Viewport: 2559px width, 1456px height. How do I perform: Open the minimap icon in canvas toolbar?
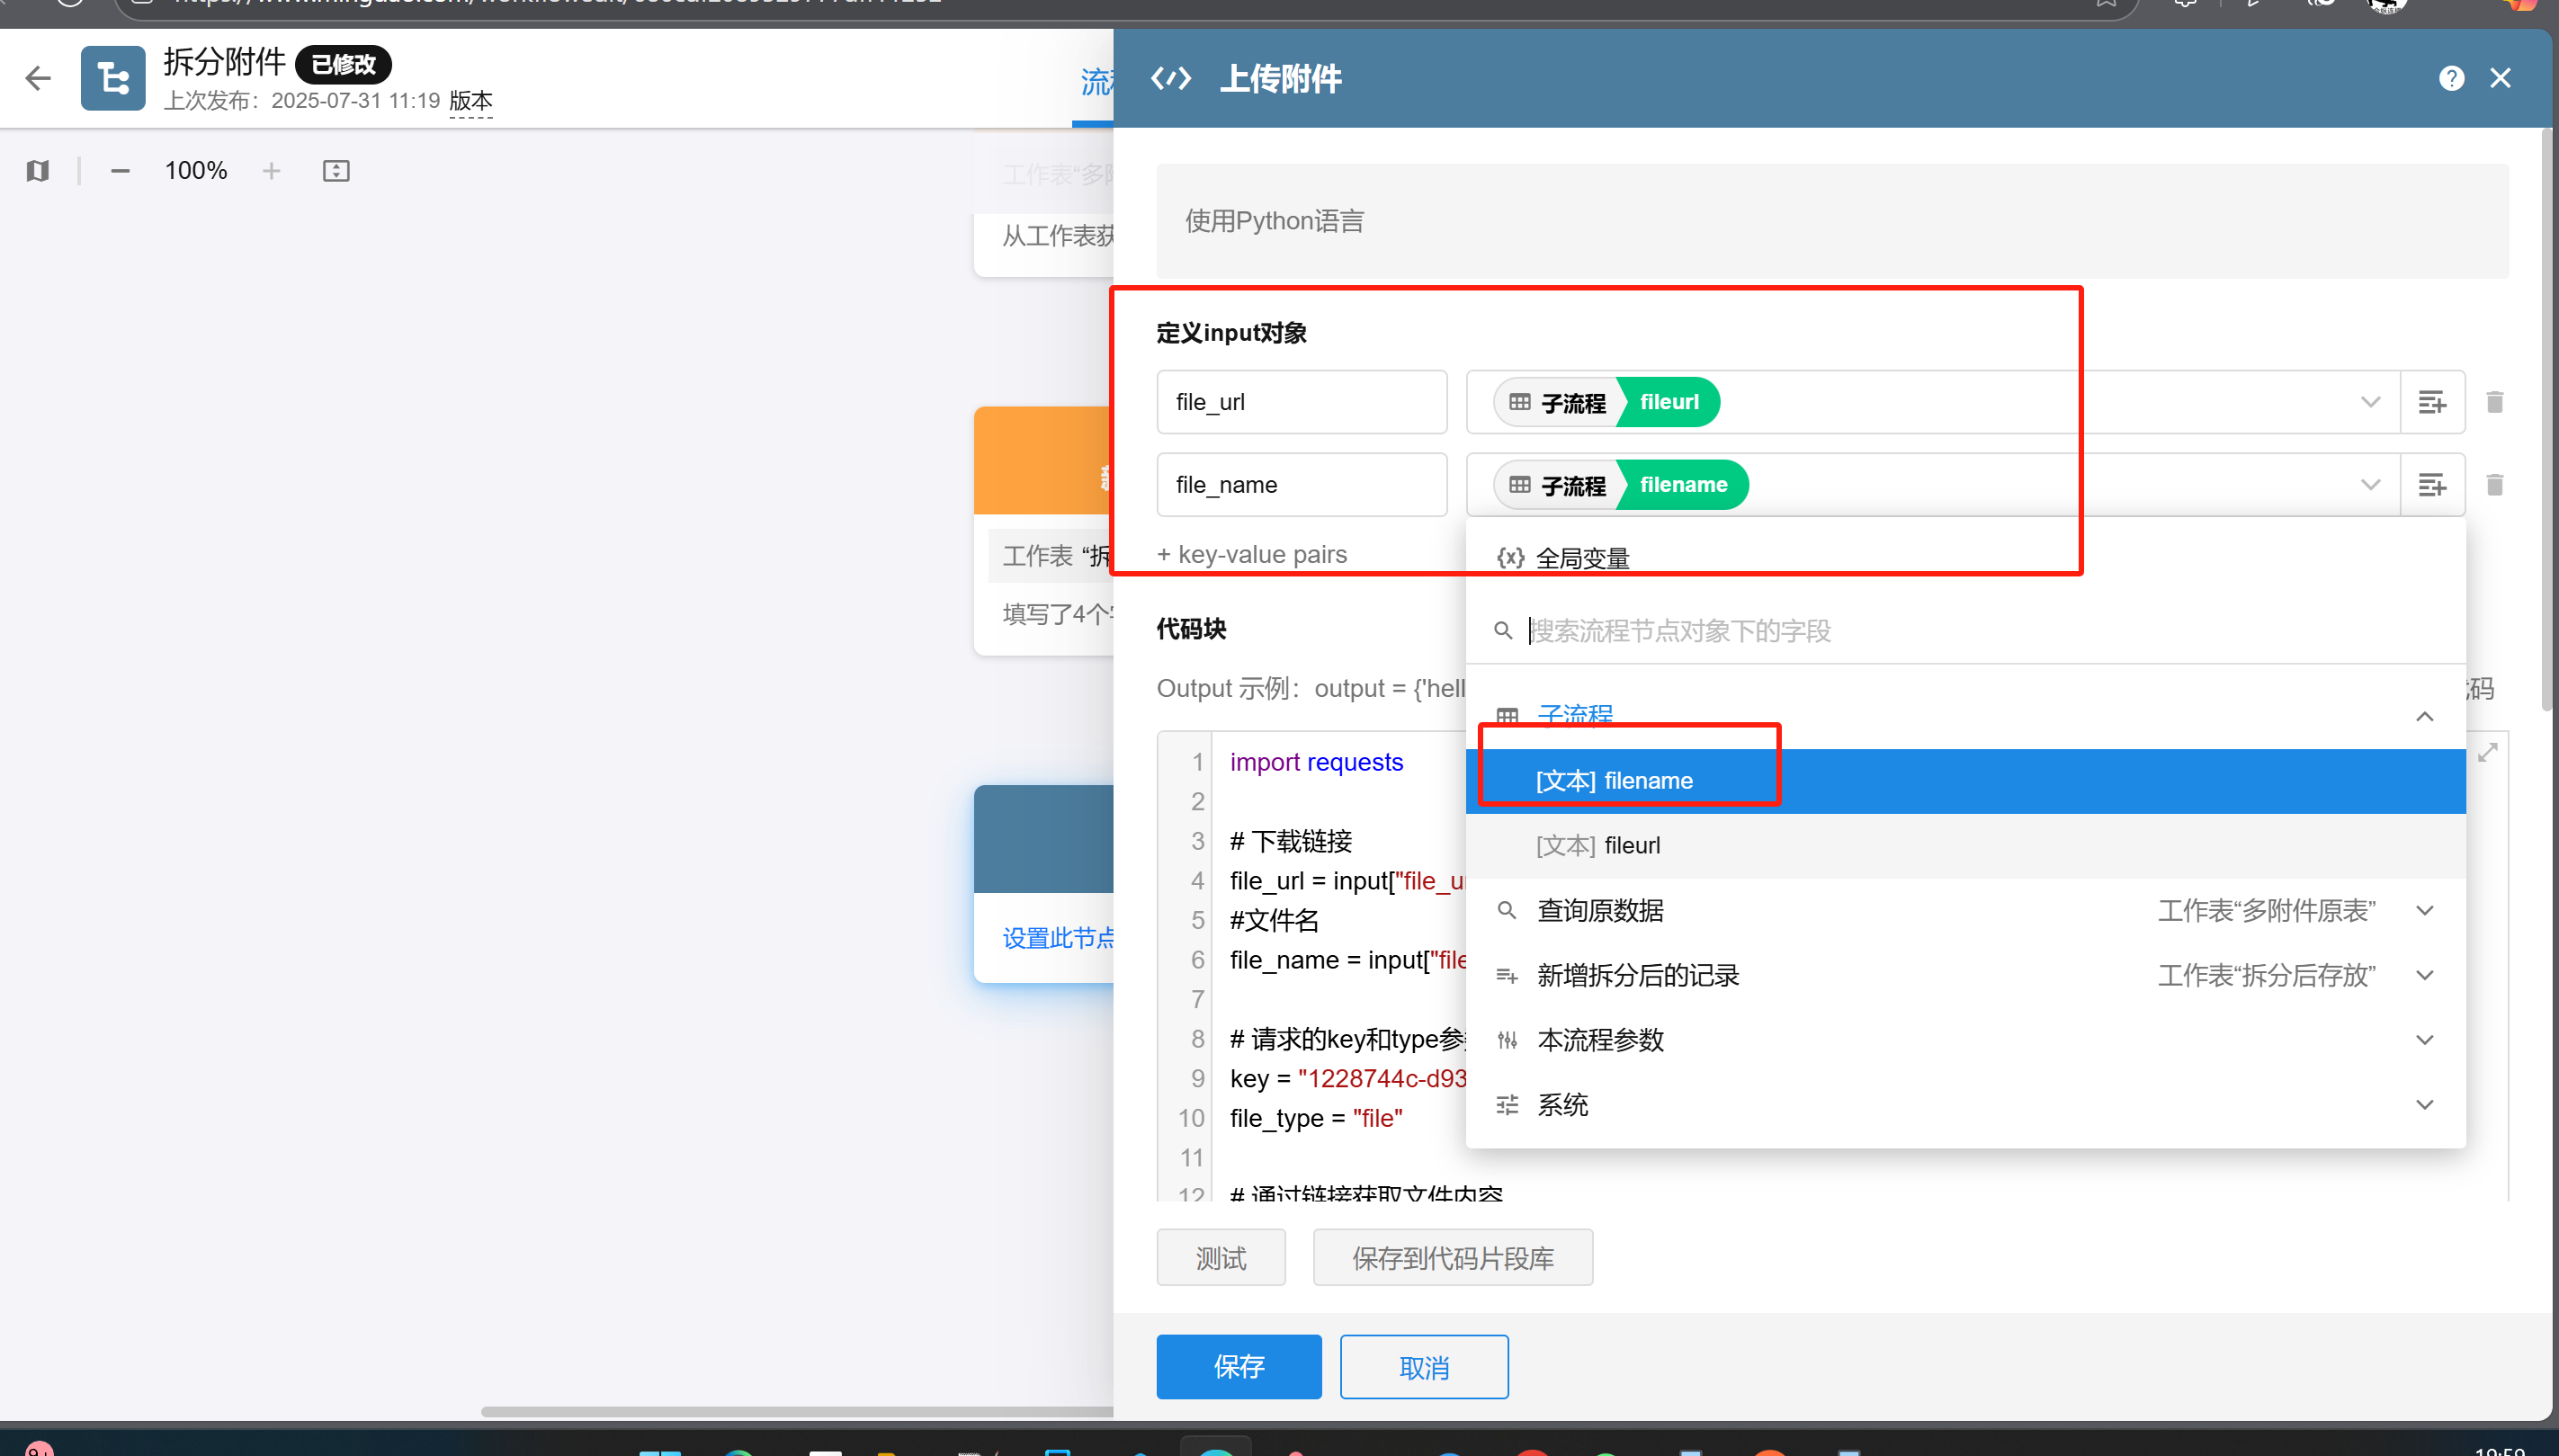coord(38,171)
